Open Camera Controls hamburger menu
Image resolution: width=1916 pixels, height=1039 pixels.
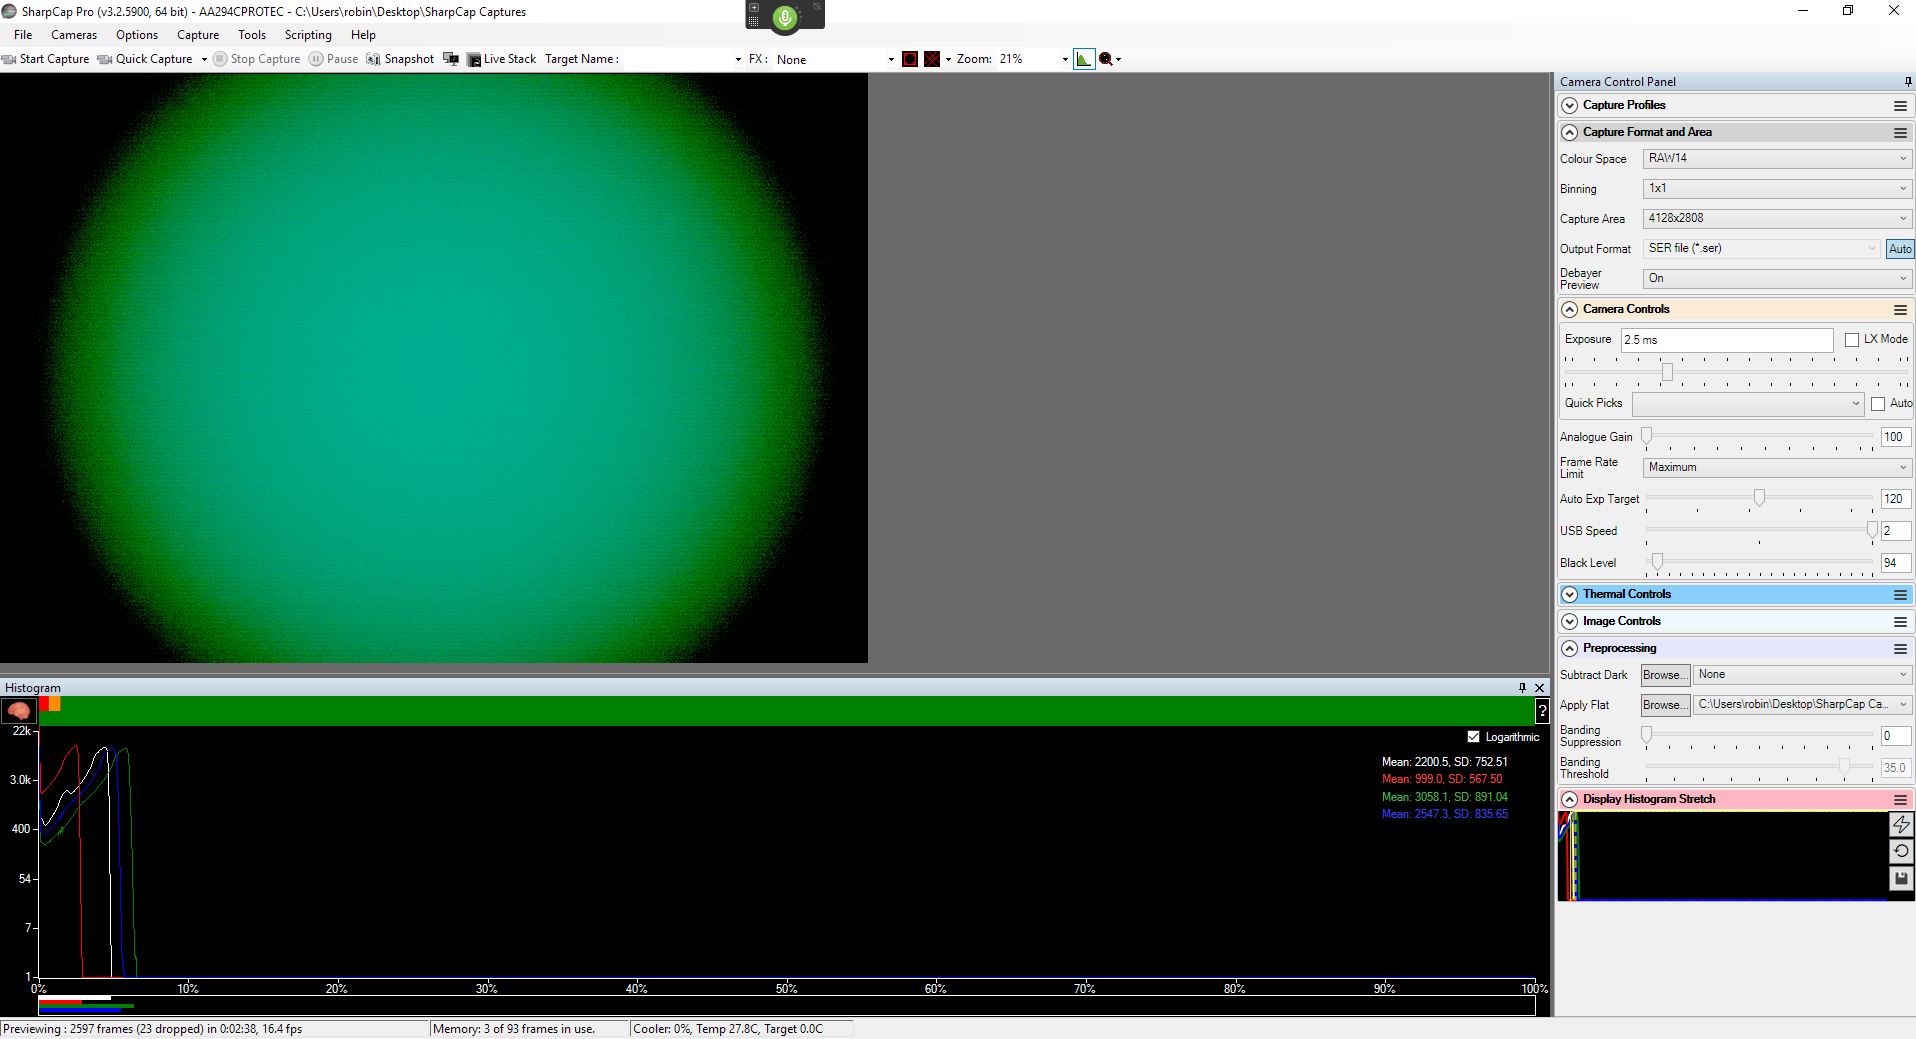pyautogui.click(x=1900, y=310)
